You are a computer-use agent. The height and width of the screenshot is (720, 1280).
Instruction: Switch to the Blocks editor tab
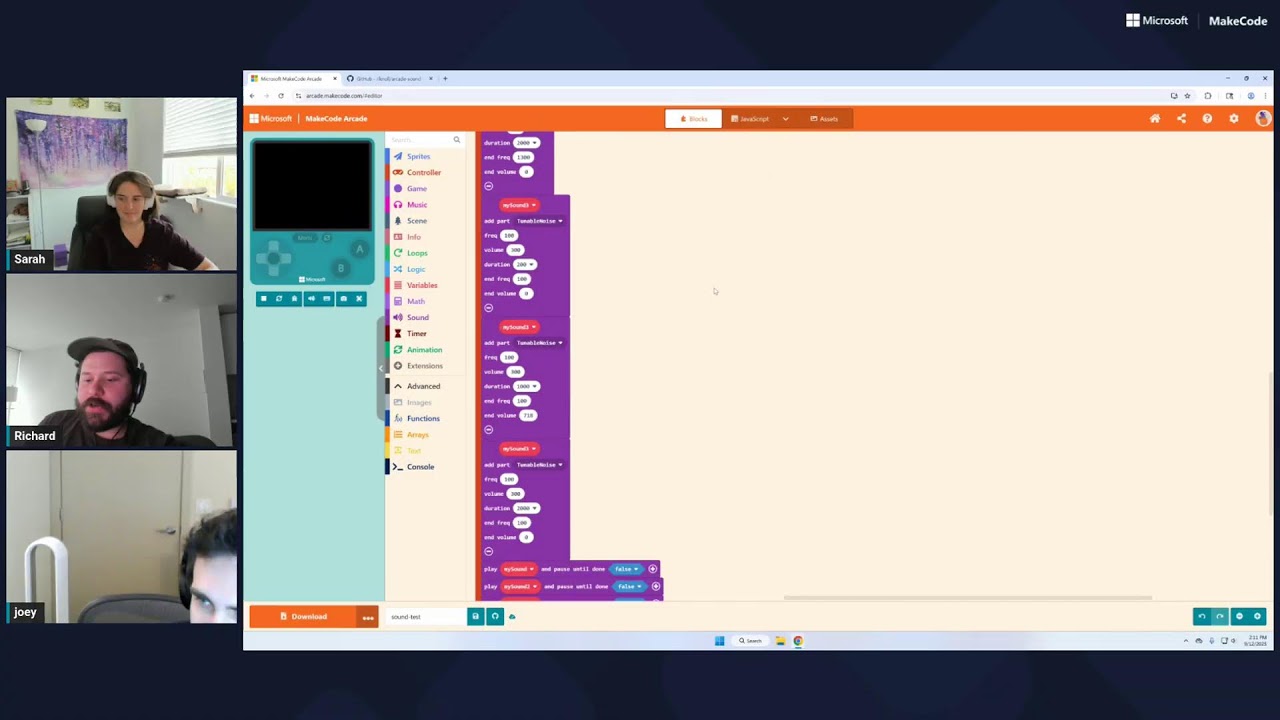tap(693, 118)
